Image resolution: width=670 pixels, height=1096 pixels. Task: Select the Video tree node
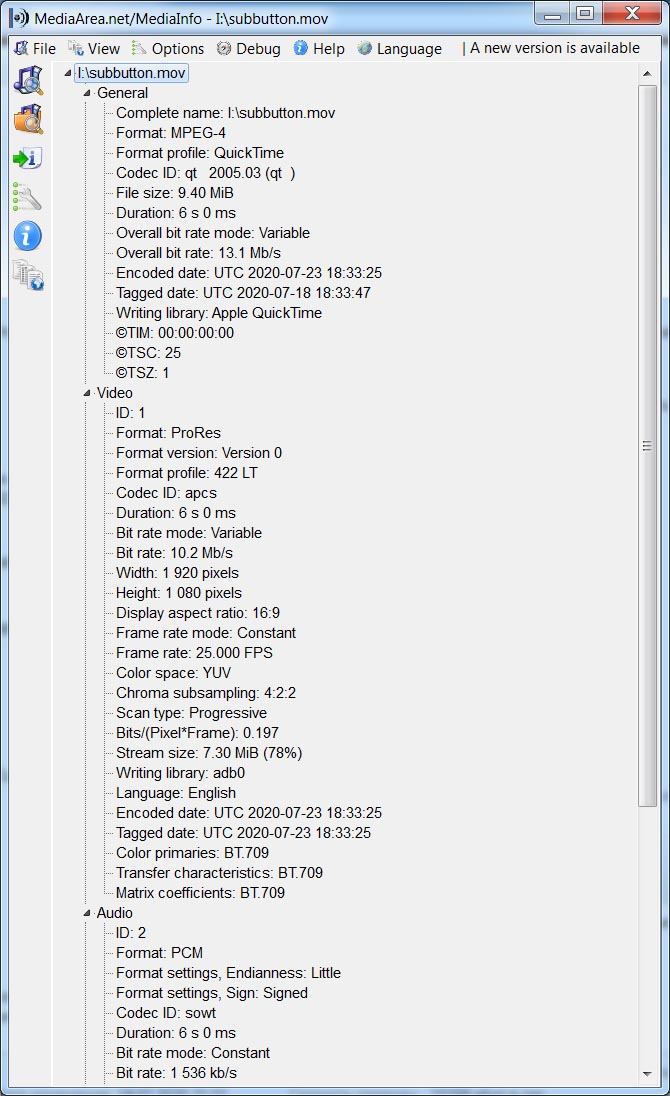[115, 393]
